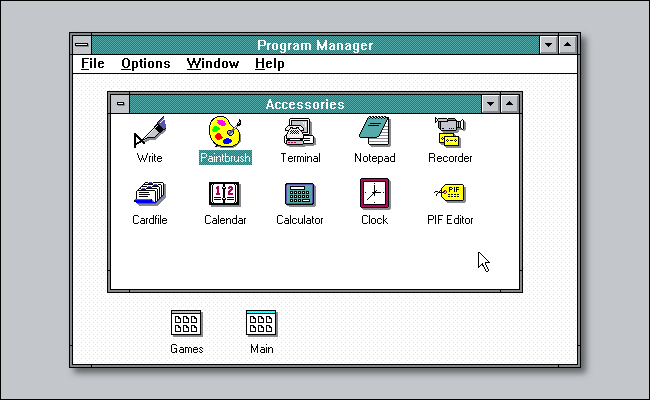Select the Games program group icon
Screen dimensions: 650x400
point(186,323)
